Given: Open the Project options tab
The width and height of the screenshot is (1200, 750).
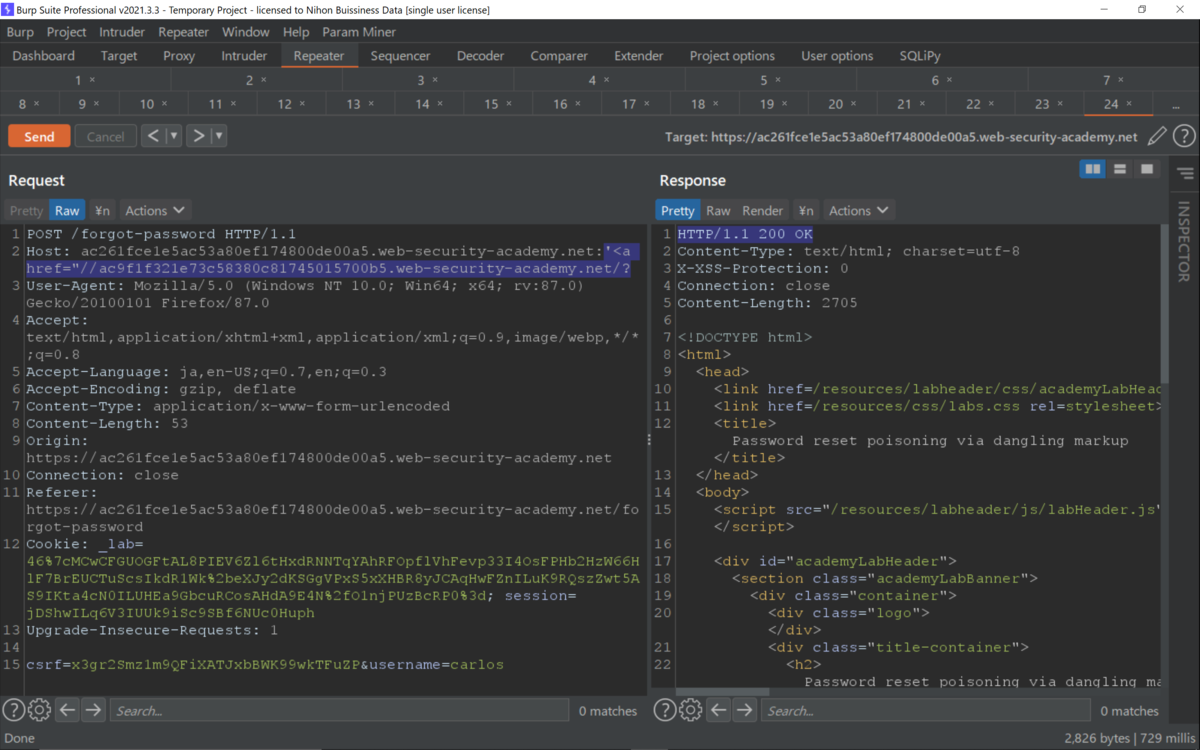Looking at the screenshot, I should 732,56.
